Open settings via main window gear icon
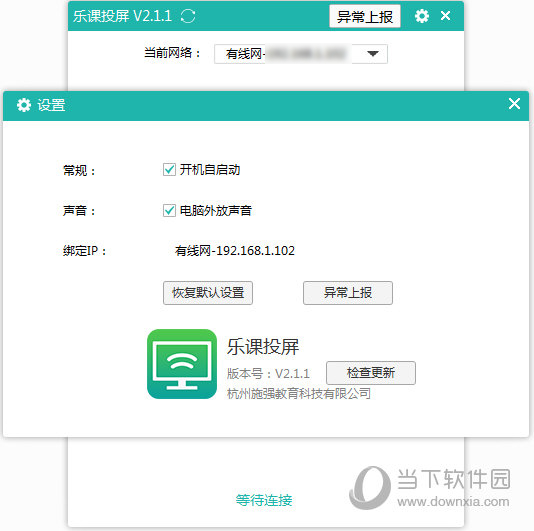The width and height of the screenshot is (534, 531). click(422, 16)
